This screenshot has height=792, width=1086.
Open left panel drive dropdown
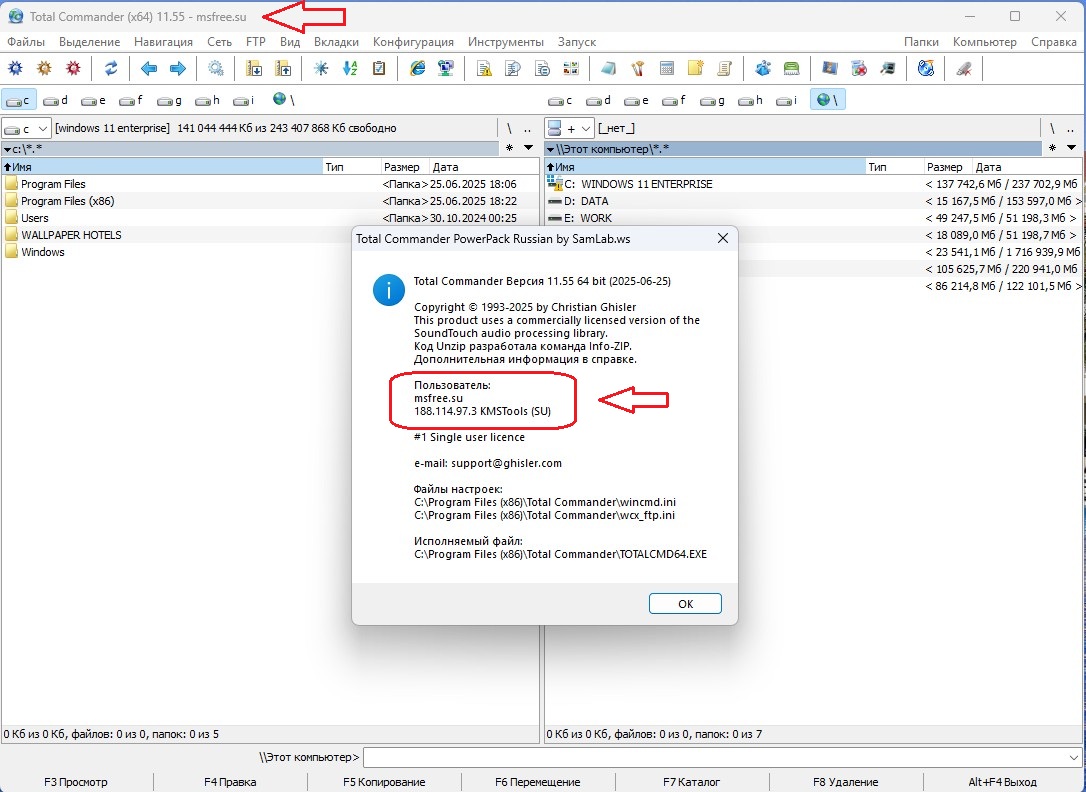coord(27,128)
